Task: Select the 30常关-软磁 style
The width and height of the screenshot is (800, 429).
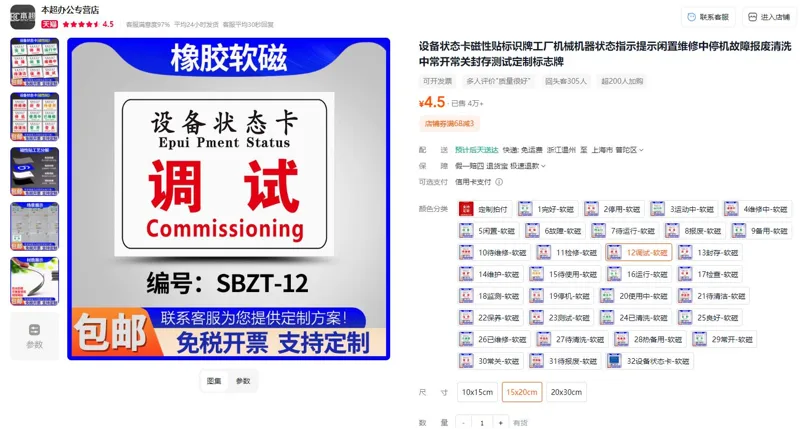Action: (x=491, y=361)
